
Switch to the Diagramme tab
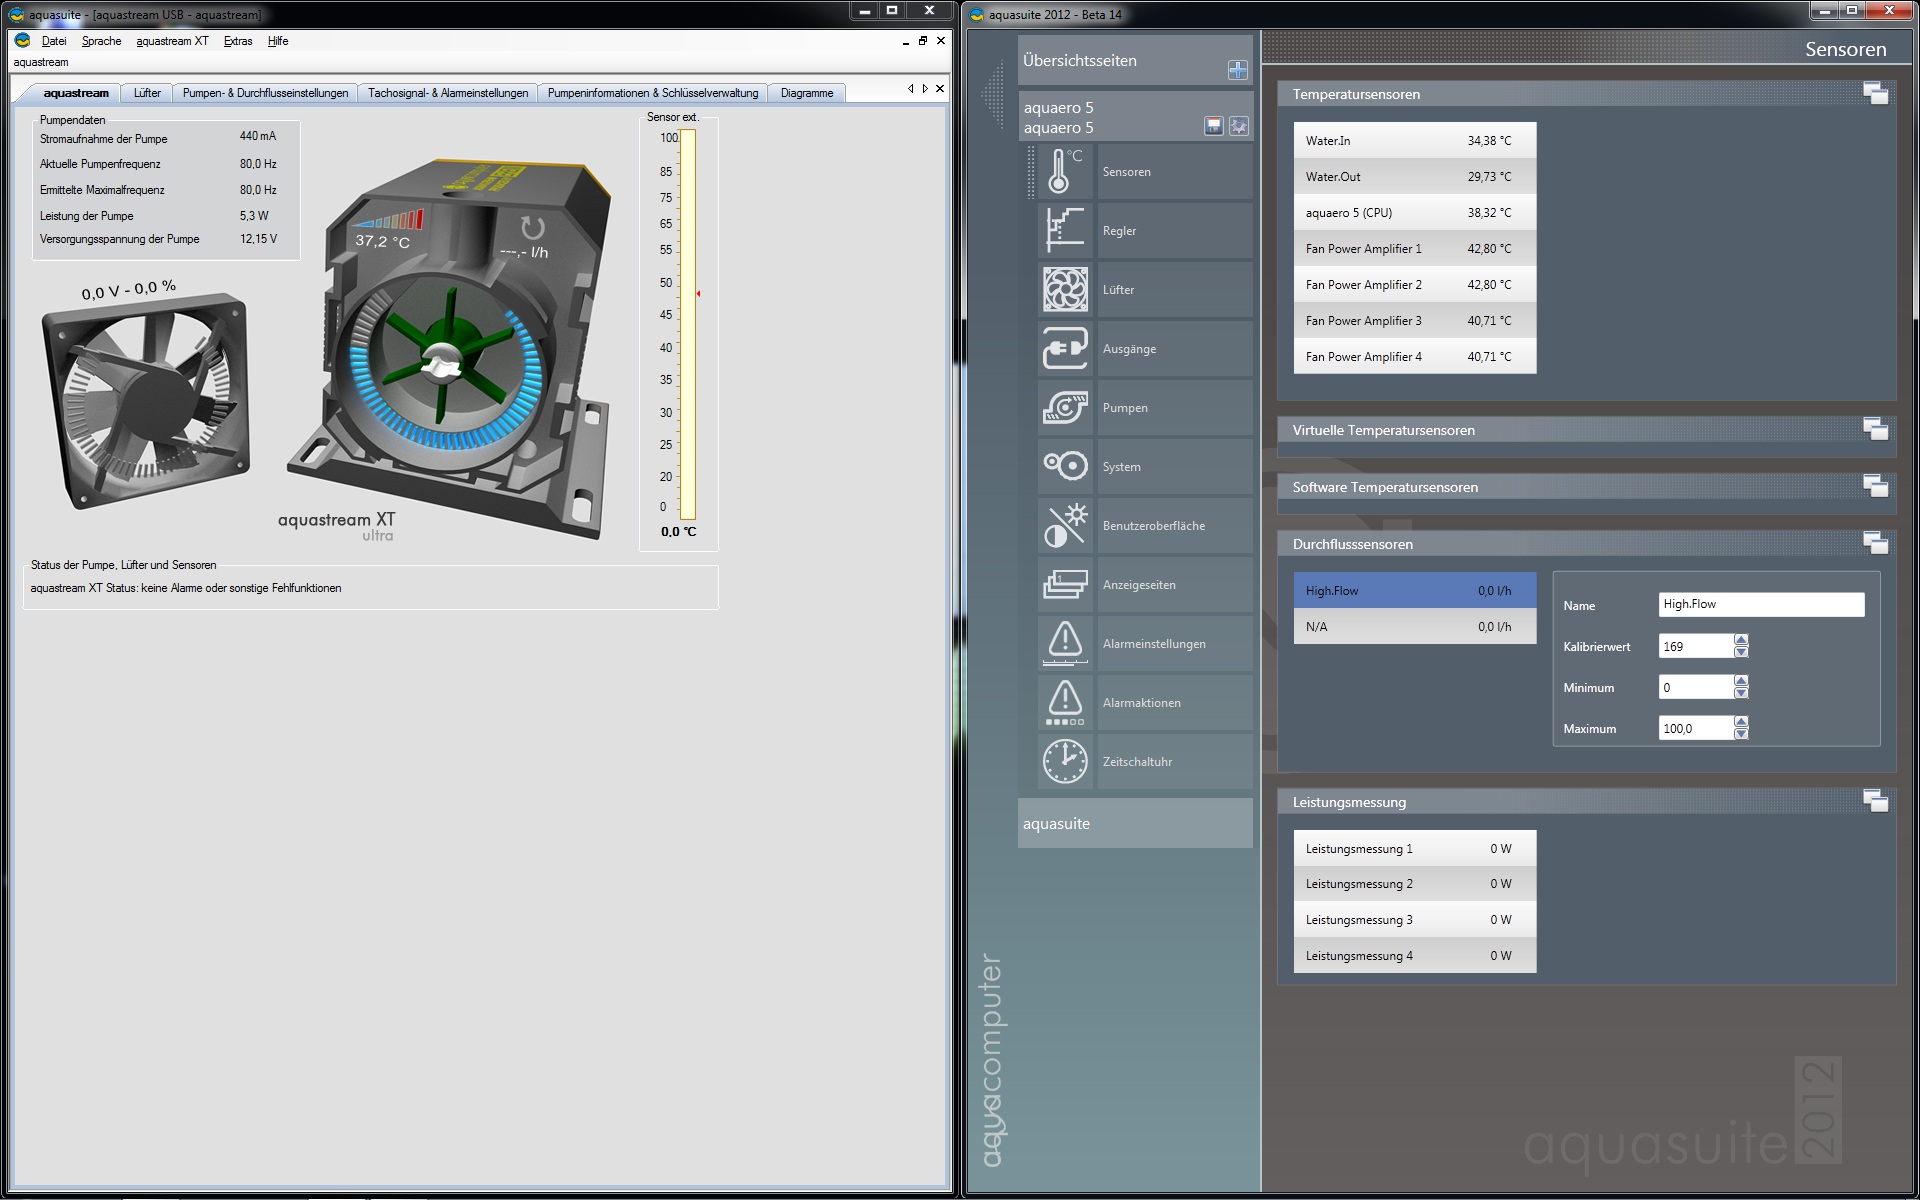[806, 93]
